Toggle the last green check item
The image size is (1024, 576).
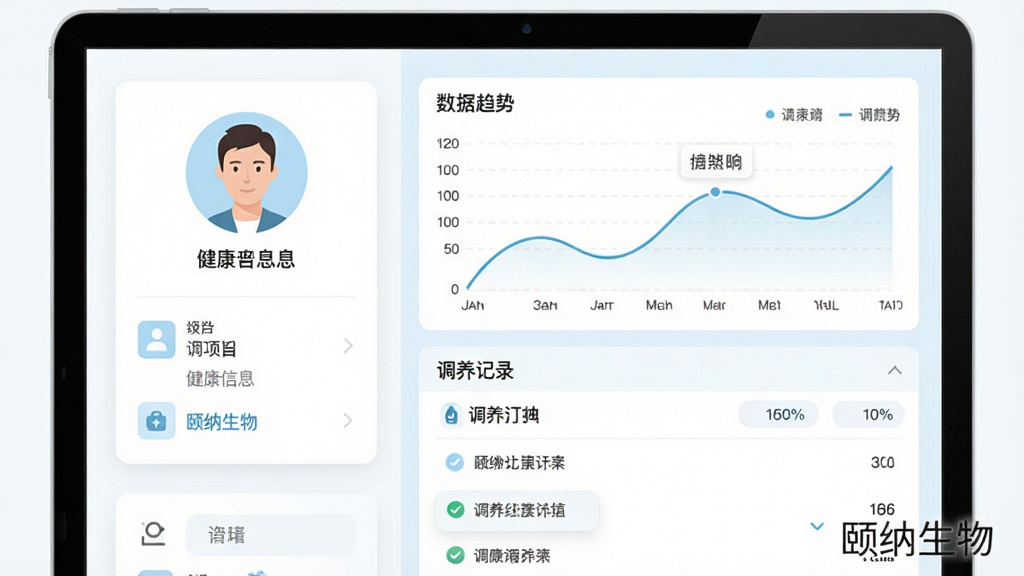click(x=455, y=555)
